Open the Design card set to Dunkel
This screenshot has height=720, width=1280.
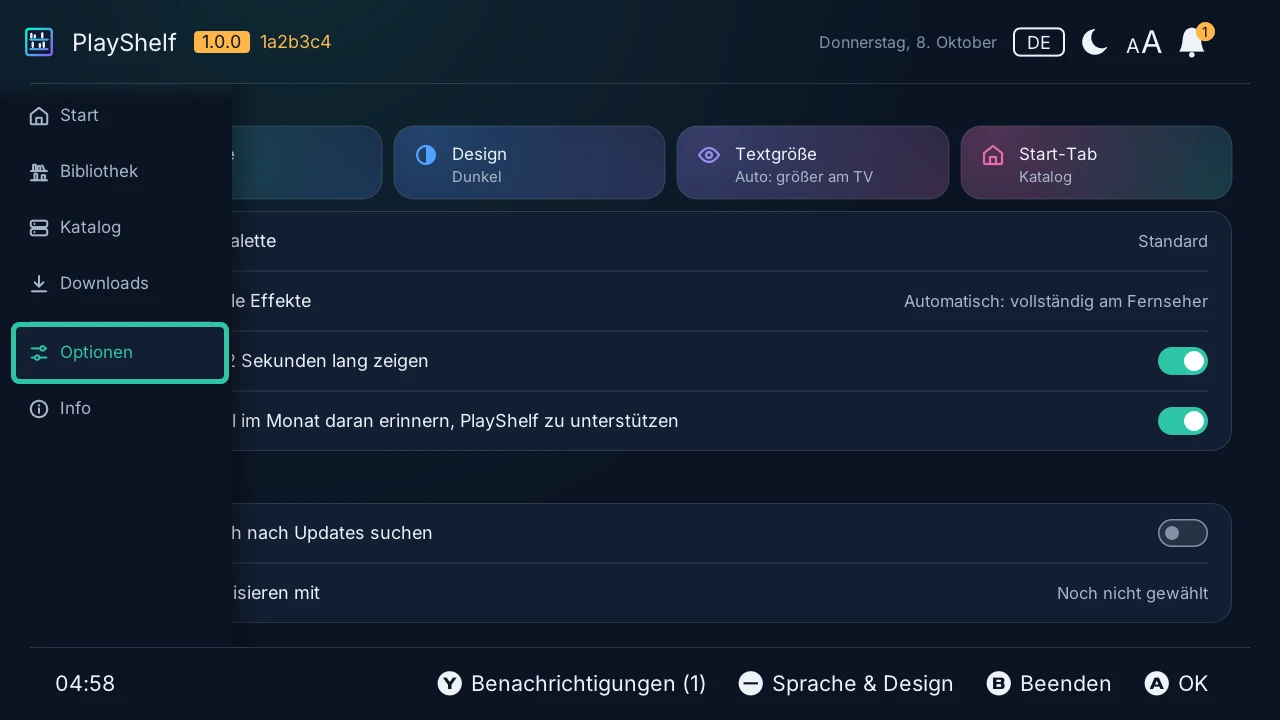(x=529, y=163)
